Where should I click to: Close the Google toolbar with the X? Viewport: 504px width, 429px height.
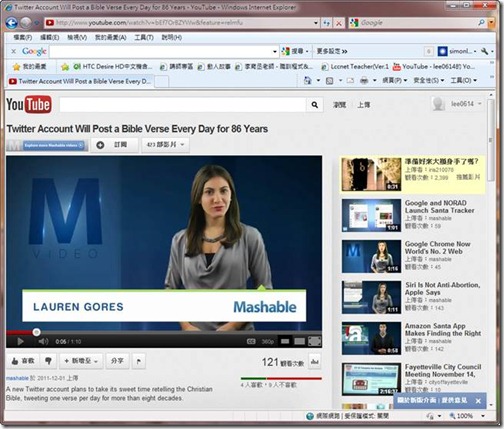[14, 51]
